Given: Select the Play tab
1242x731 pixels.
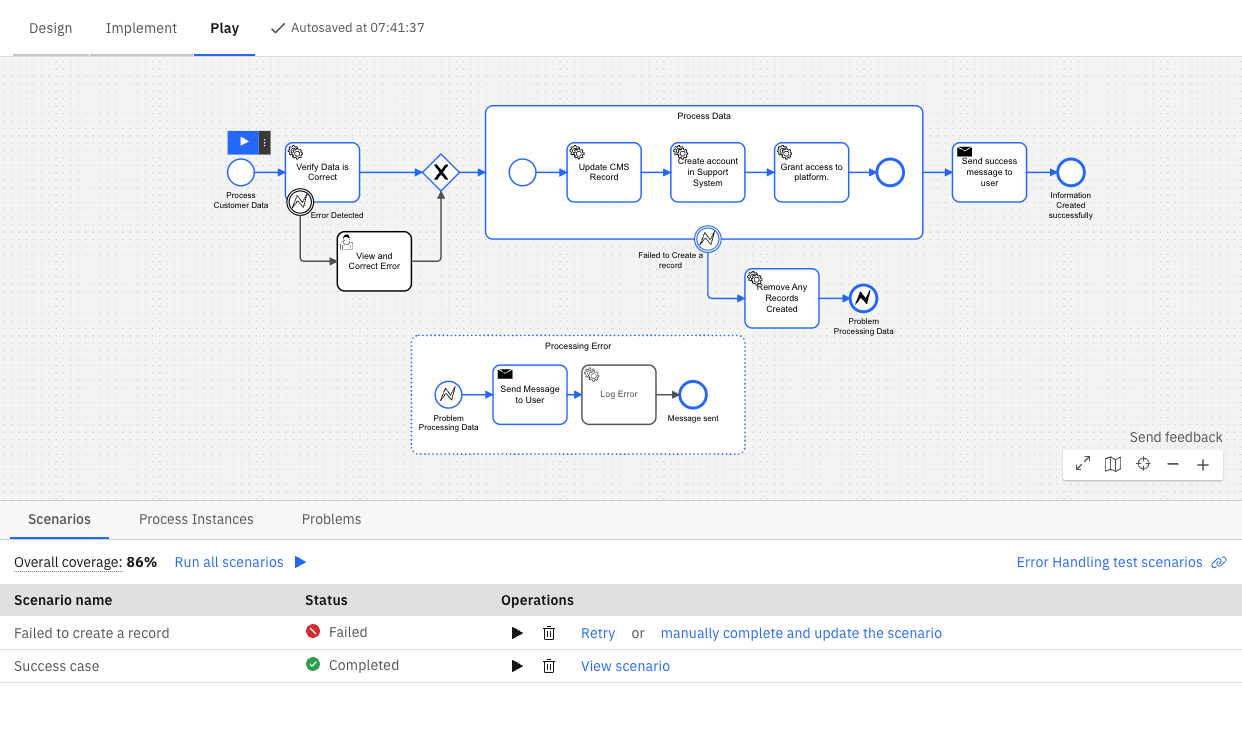Looking at the screenshot, I should pyautogui.click(x=224, y=28).
